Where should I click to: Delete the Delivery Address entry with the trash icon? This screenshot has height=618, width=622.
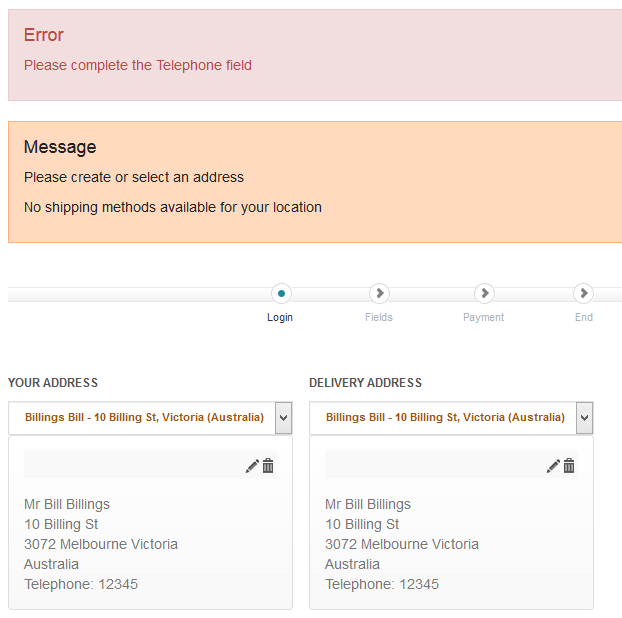click(569, 466)
